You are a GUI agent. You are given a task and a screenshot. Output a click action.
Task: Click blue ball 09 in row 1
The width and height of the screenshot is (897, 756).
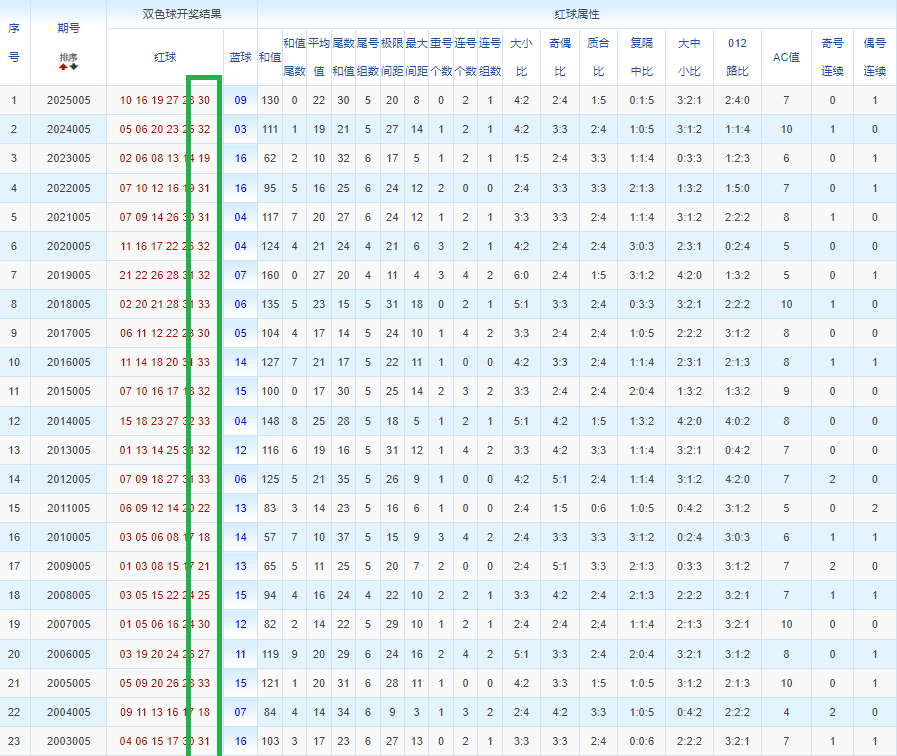240,100
